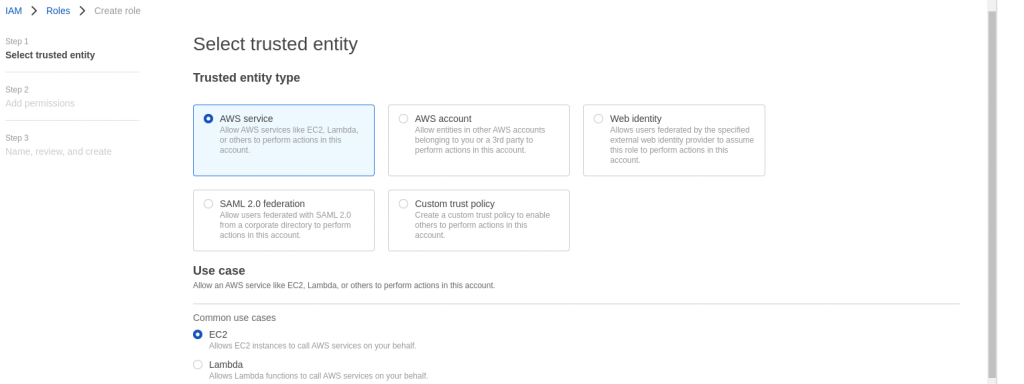This screenshot has width=1024, height=384.
Task: Open Step 2 Add permissions
Action: (40, 97)
